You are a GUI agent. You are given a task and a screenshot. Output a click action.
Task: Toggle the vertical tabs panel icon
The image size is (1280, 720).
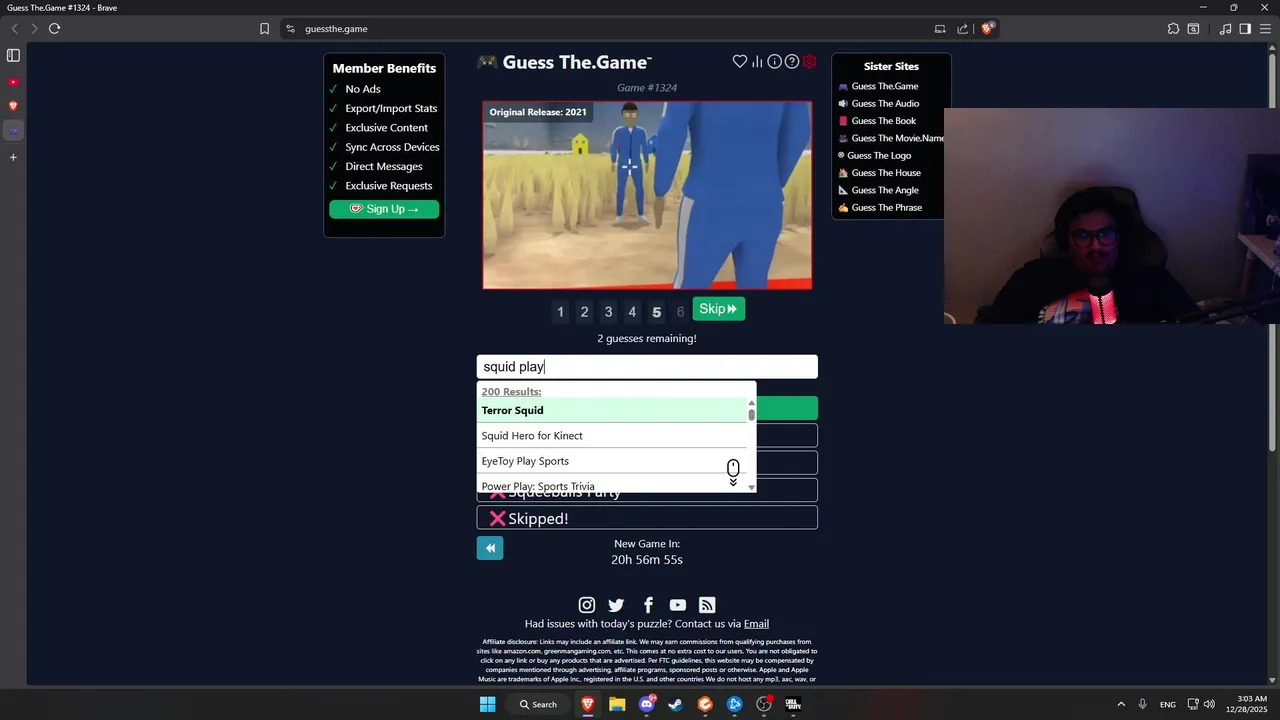coord(13,55)
